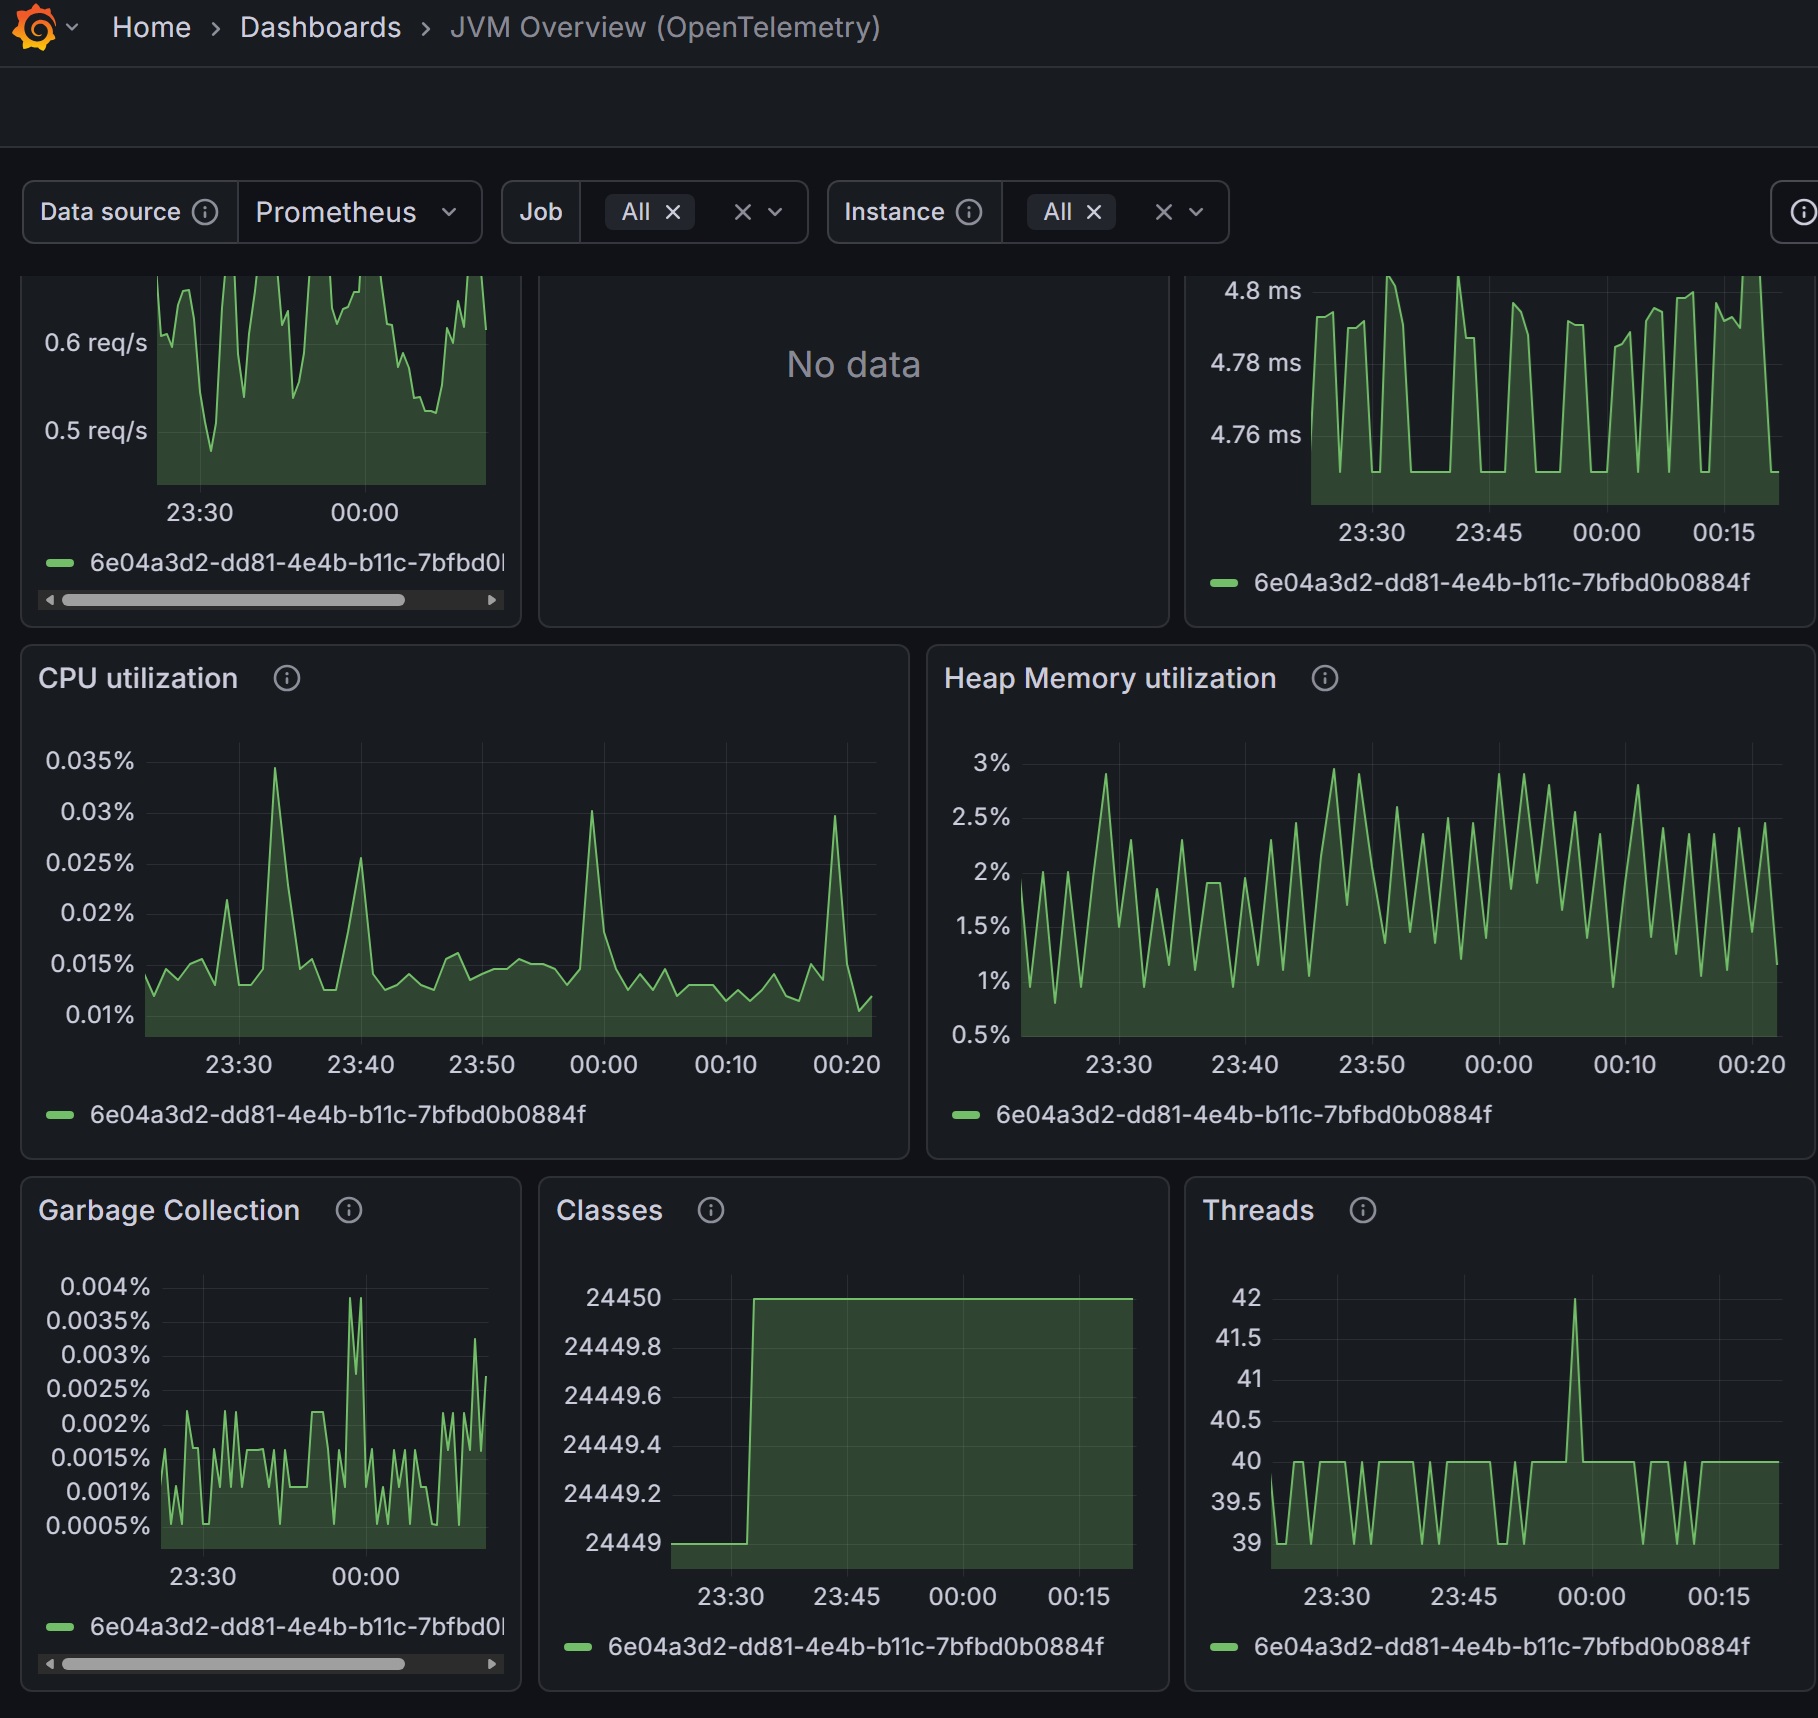Toggle Heap Memory legend series 6e04a3d2

pos(1244,1115)
